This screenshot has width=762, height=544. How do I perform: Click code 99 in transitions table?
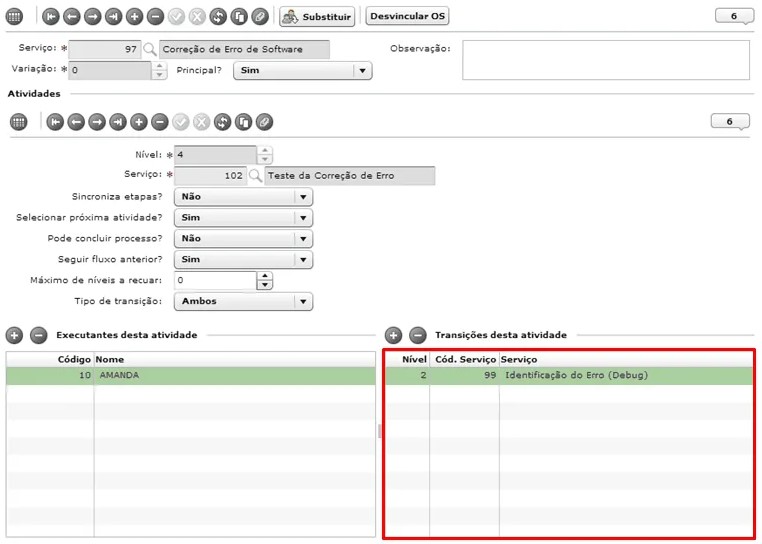coord(490,375)
